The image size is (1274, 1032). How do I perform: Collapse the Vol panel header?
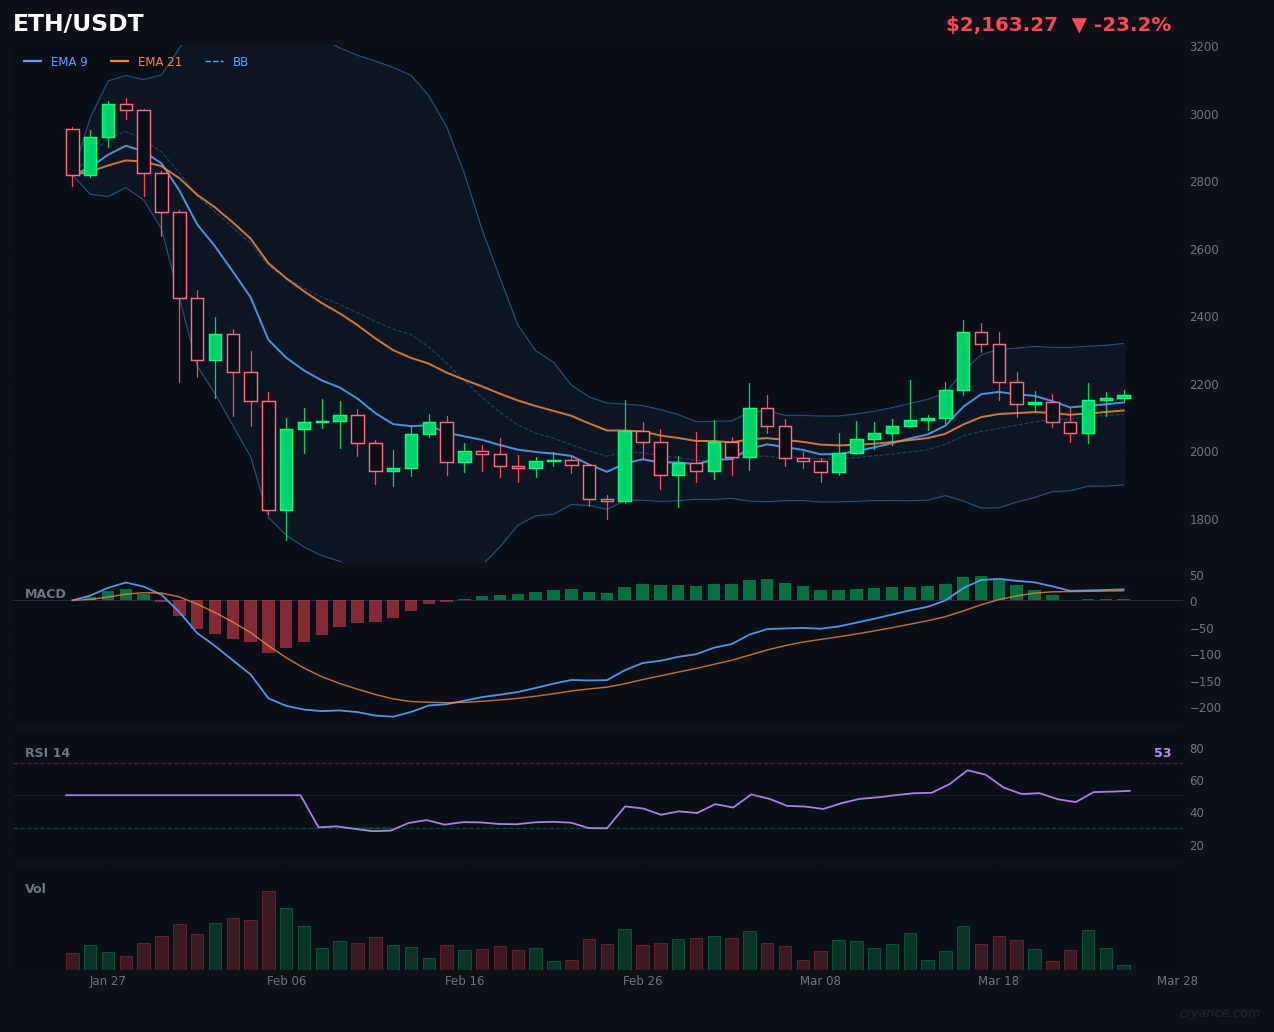pyautogui.click(x=35, y=888)
